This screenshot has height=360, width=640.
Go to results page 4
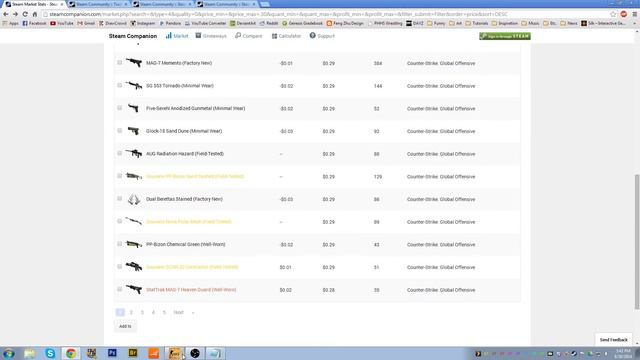pos(153,312)
